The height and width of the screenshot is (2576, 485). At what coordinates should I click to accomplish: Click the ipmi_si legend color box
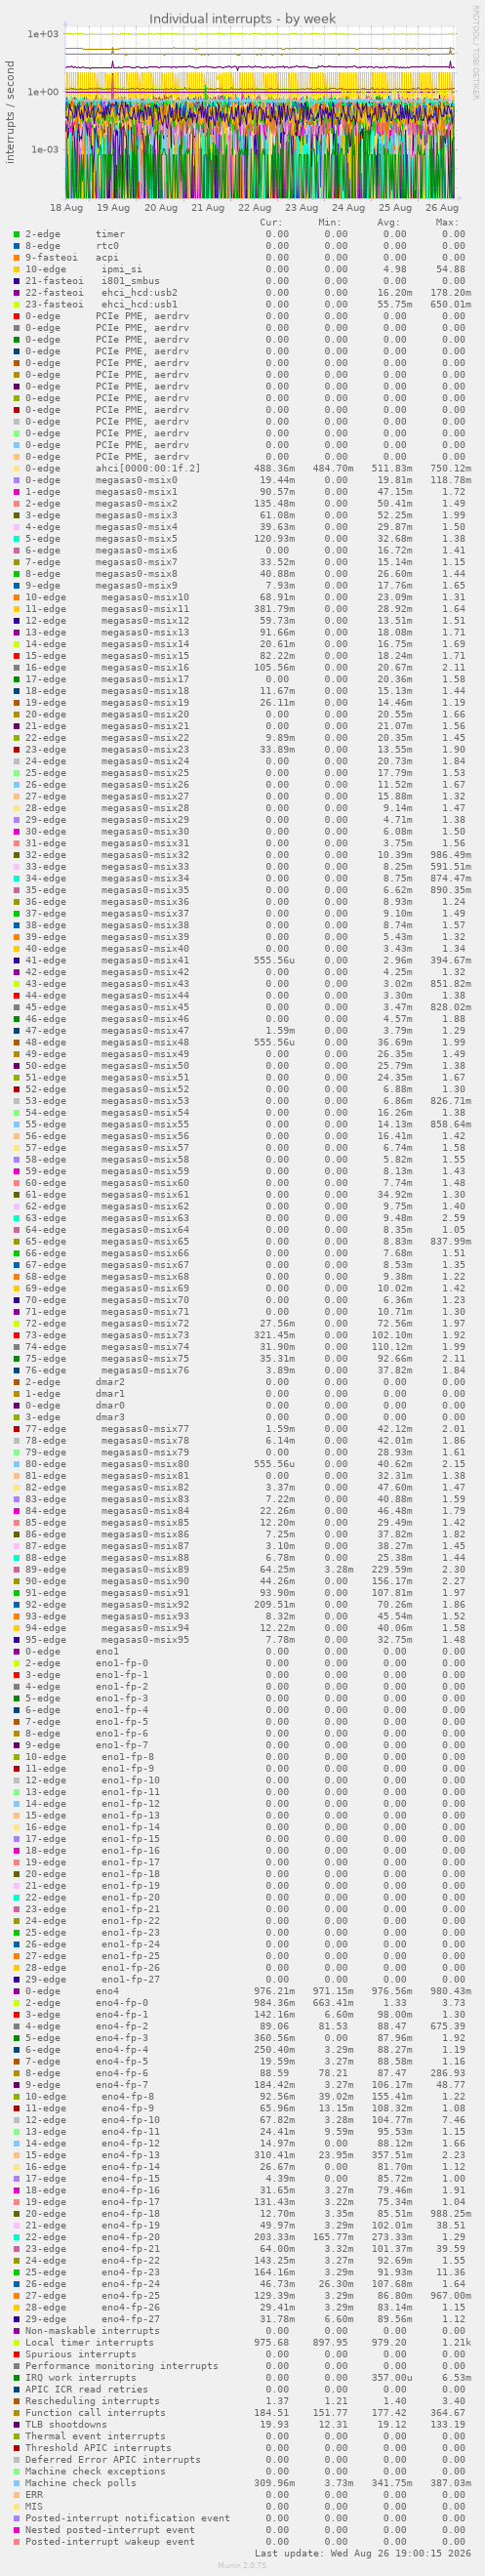click(x=16, y=269)
